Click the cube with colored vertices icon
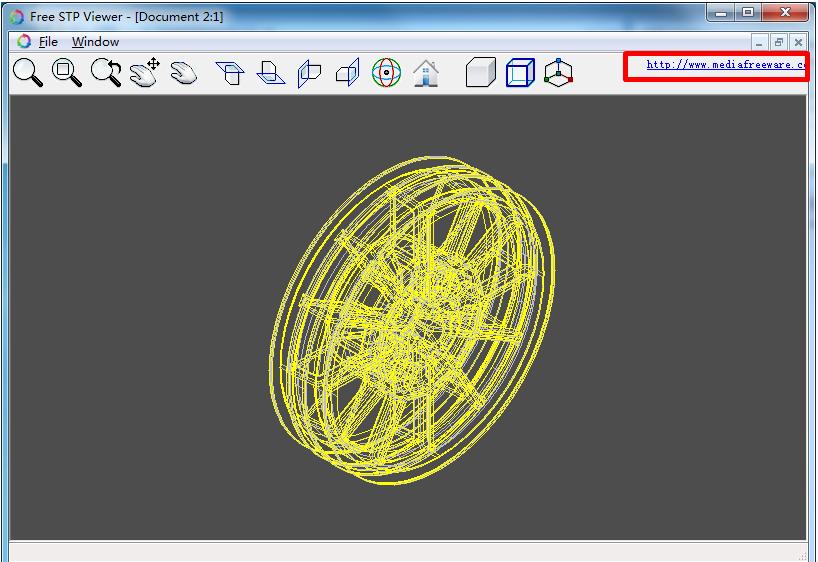The image size is (818, 562). click(558, 73)
